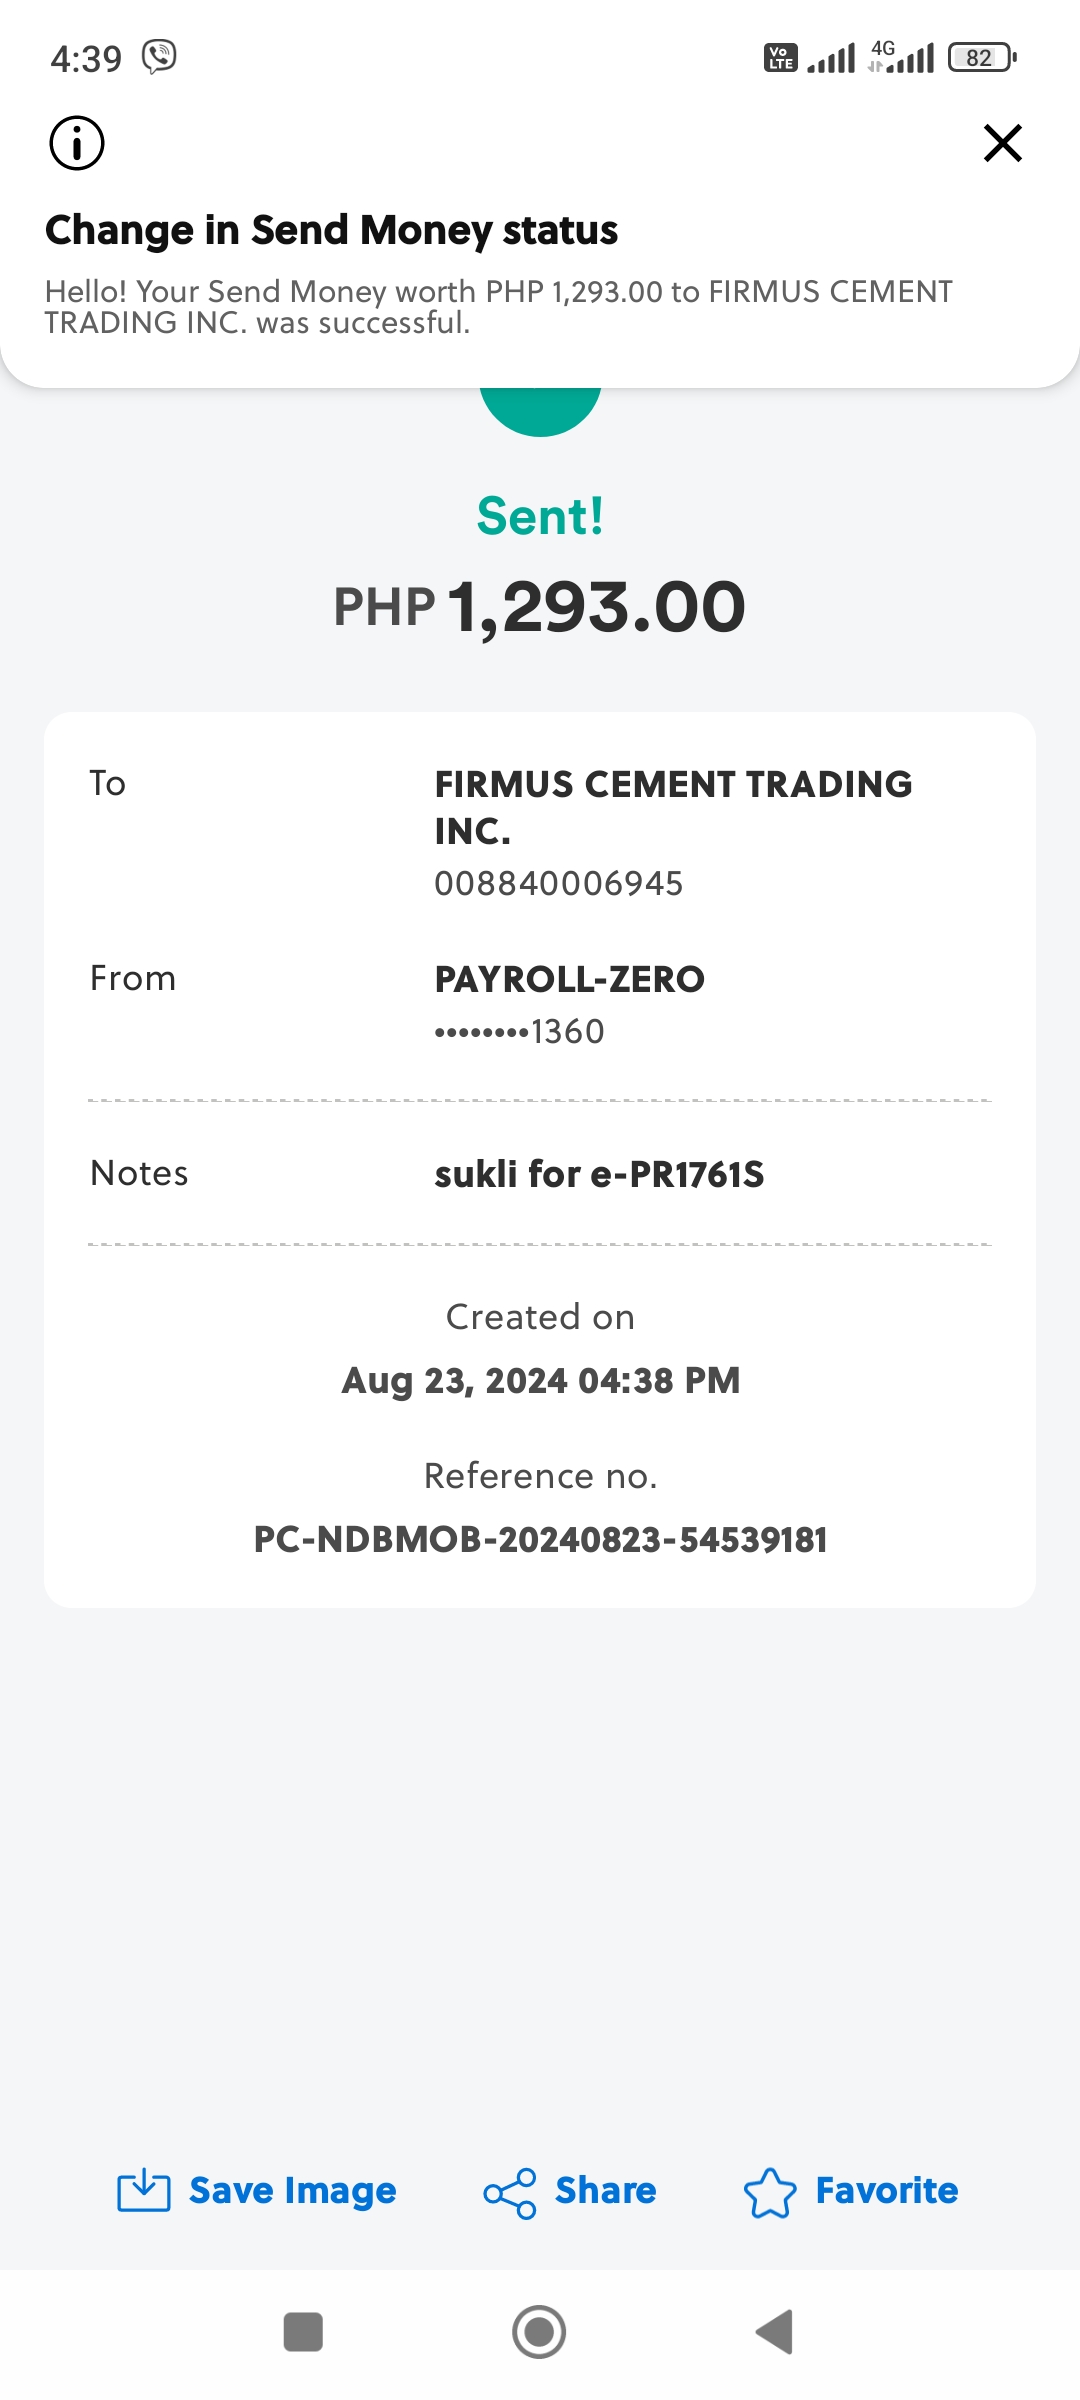Tap the note text 'sukli for e-PR1761S'
Viewport: 1080px width, 2400px height.
(x=599, y=1174)
